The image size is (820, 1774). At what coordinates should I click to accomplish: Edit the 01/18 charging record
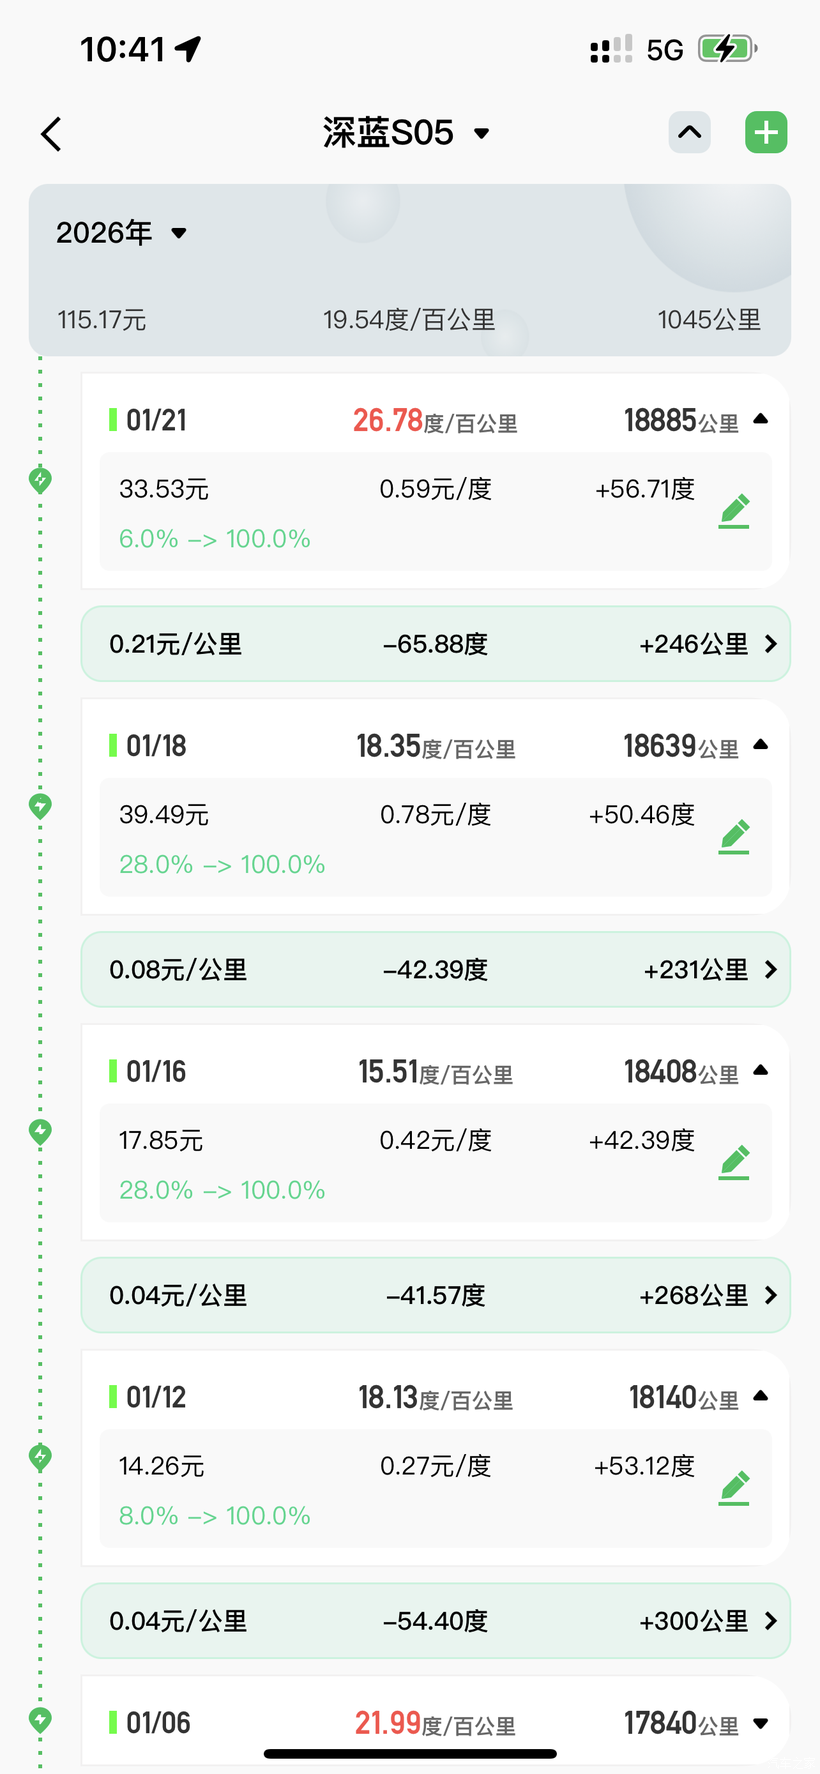734,837
